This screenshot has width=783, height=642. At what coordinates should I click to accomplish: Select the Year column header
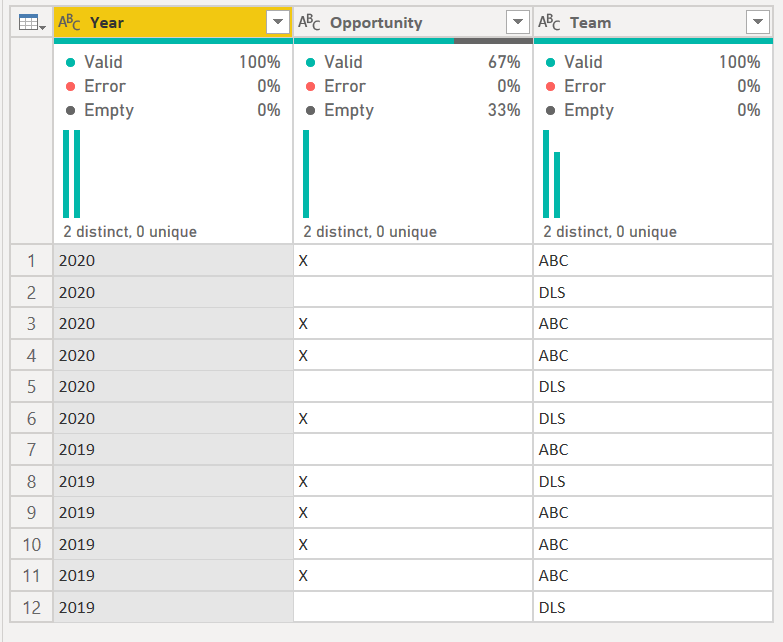pos(173,22)
